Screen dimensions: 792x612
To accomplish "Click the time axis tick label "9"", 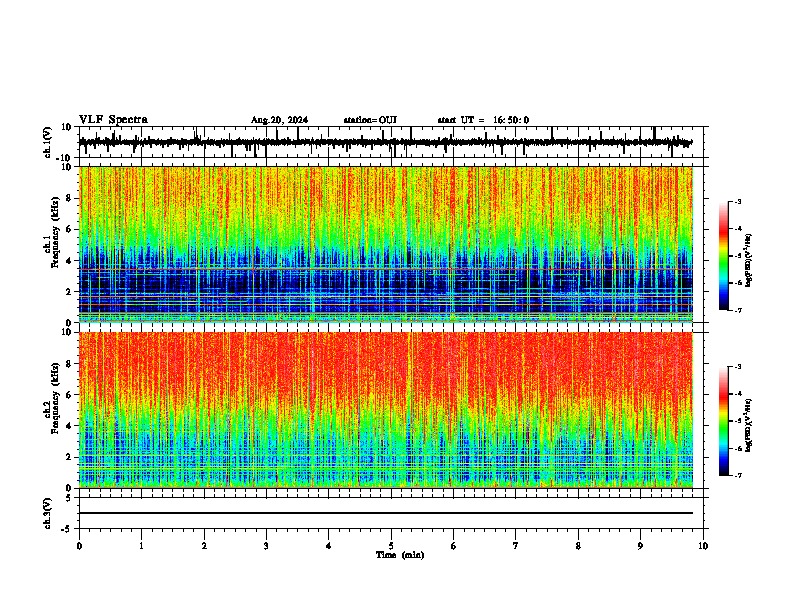I will [x=640, y=546].
